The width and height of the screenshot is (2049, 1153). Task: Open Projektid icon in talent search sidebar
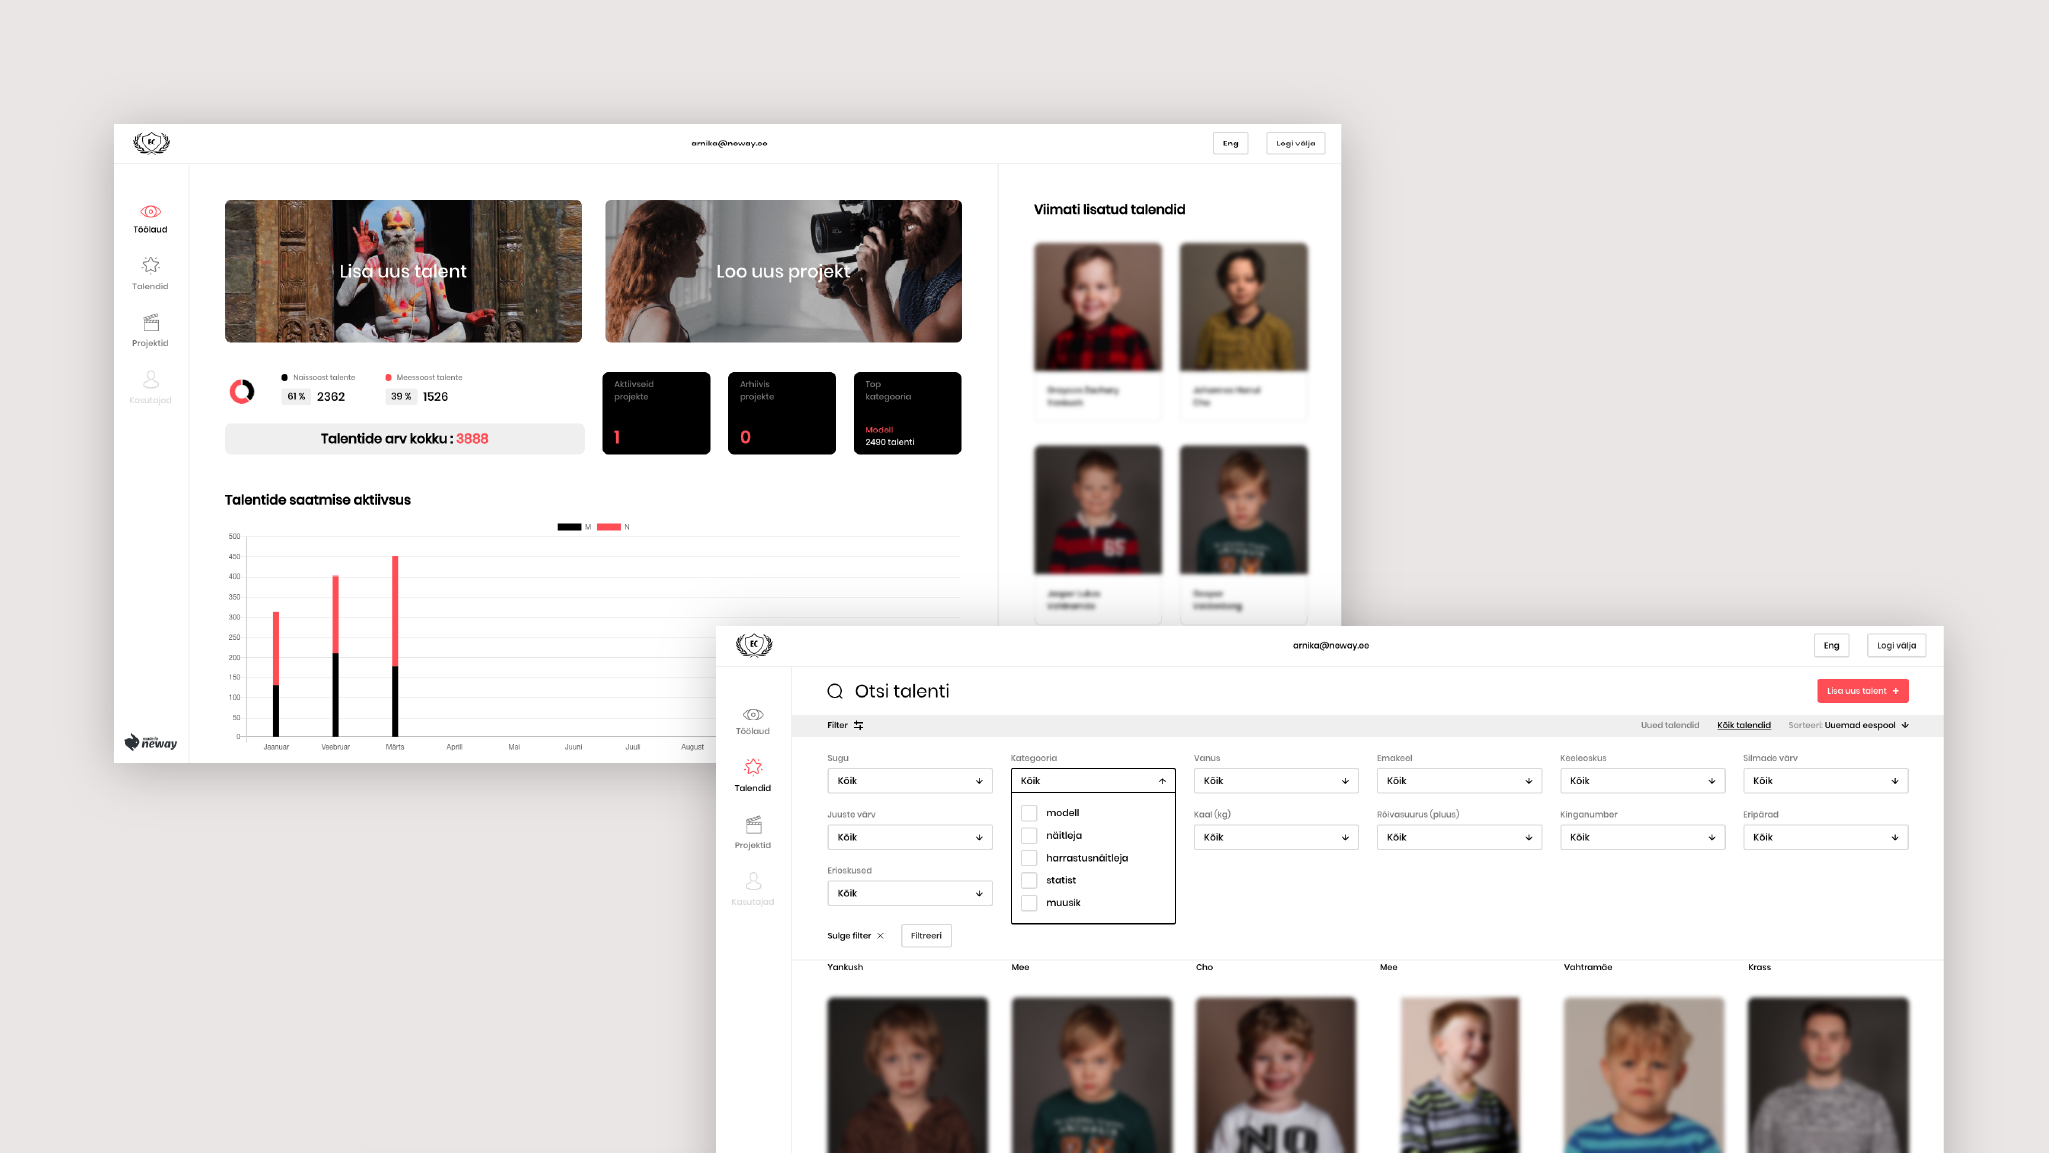point(753,825)
